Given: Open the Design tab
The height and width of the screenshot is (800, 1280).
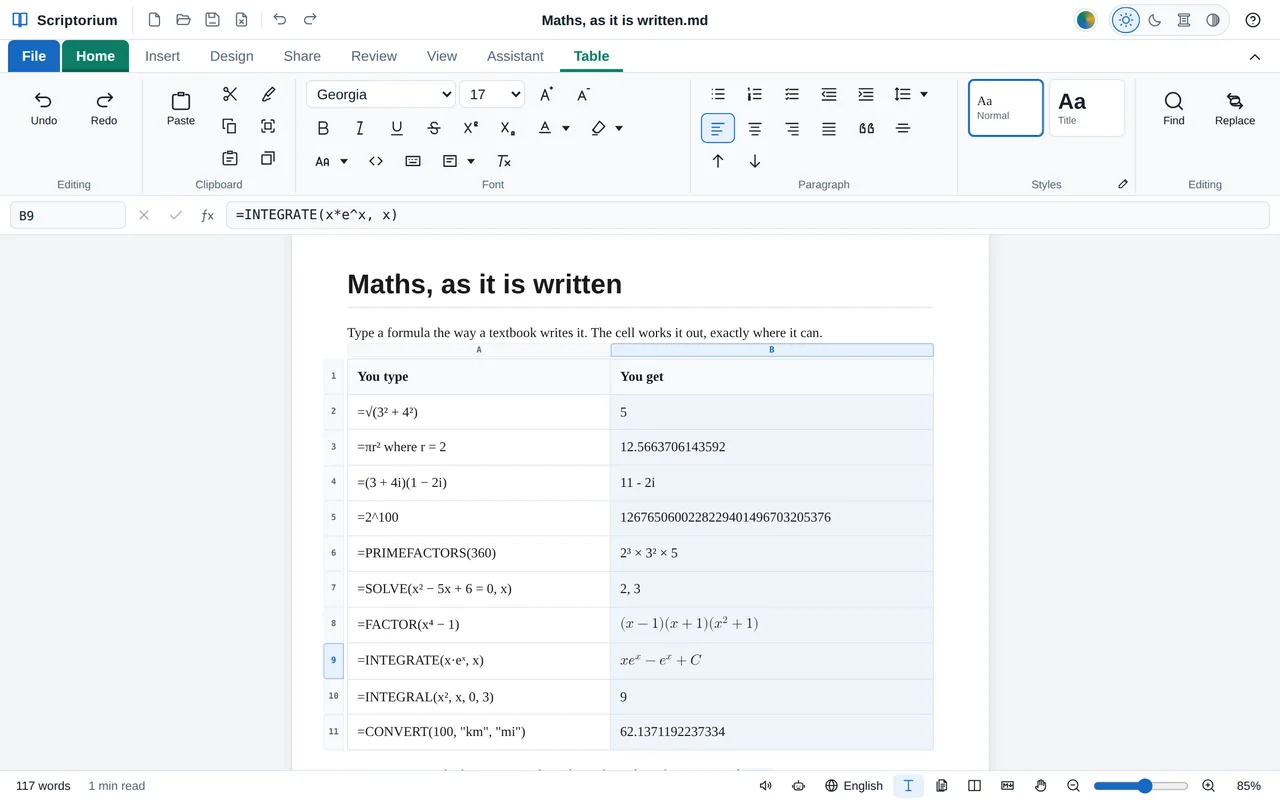Looking at the screenshot, I should (x=232, y=56).
